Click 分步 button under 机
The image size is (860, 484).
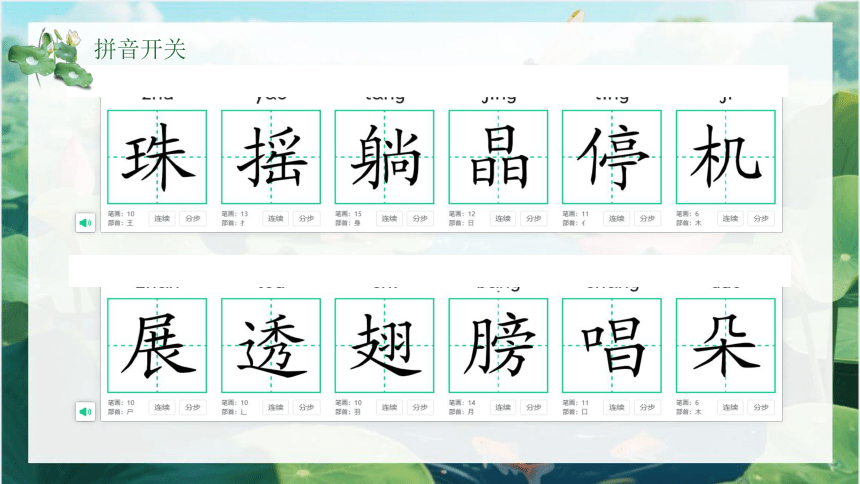click(761, 218)
